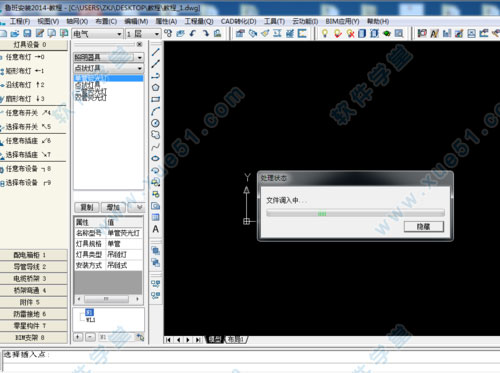The height and width of the screenshot is (373, 500).
Task: Open the 电气 discipline dropdown
Action: 97,34
